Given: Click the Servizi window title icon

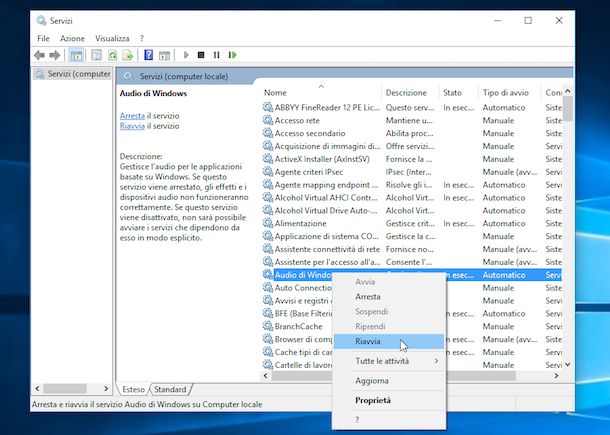Looking at the screenshot, I should pyautogui.click(x=41, y=21).
